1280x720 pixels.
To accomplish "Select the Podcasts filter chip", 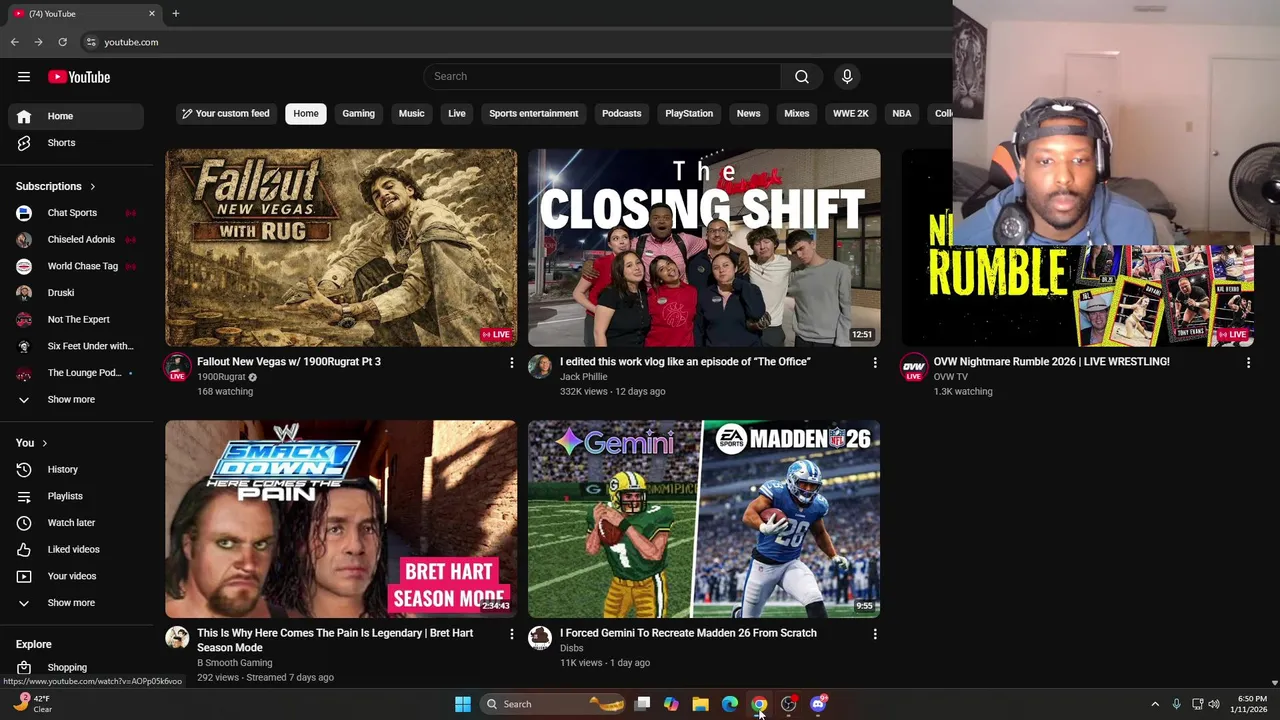I will pos(622,113).
